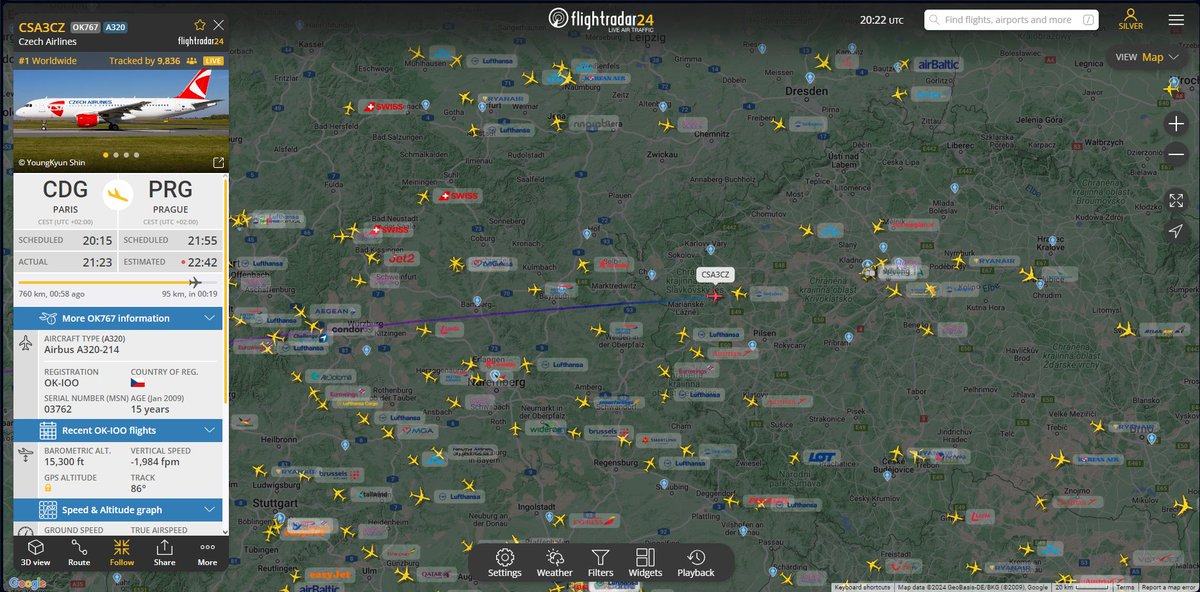This screenshot has height=592, width=1200.
Task: Click the CSA3CZ callsign label on map
Action: point(716,274)
